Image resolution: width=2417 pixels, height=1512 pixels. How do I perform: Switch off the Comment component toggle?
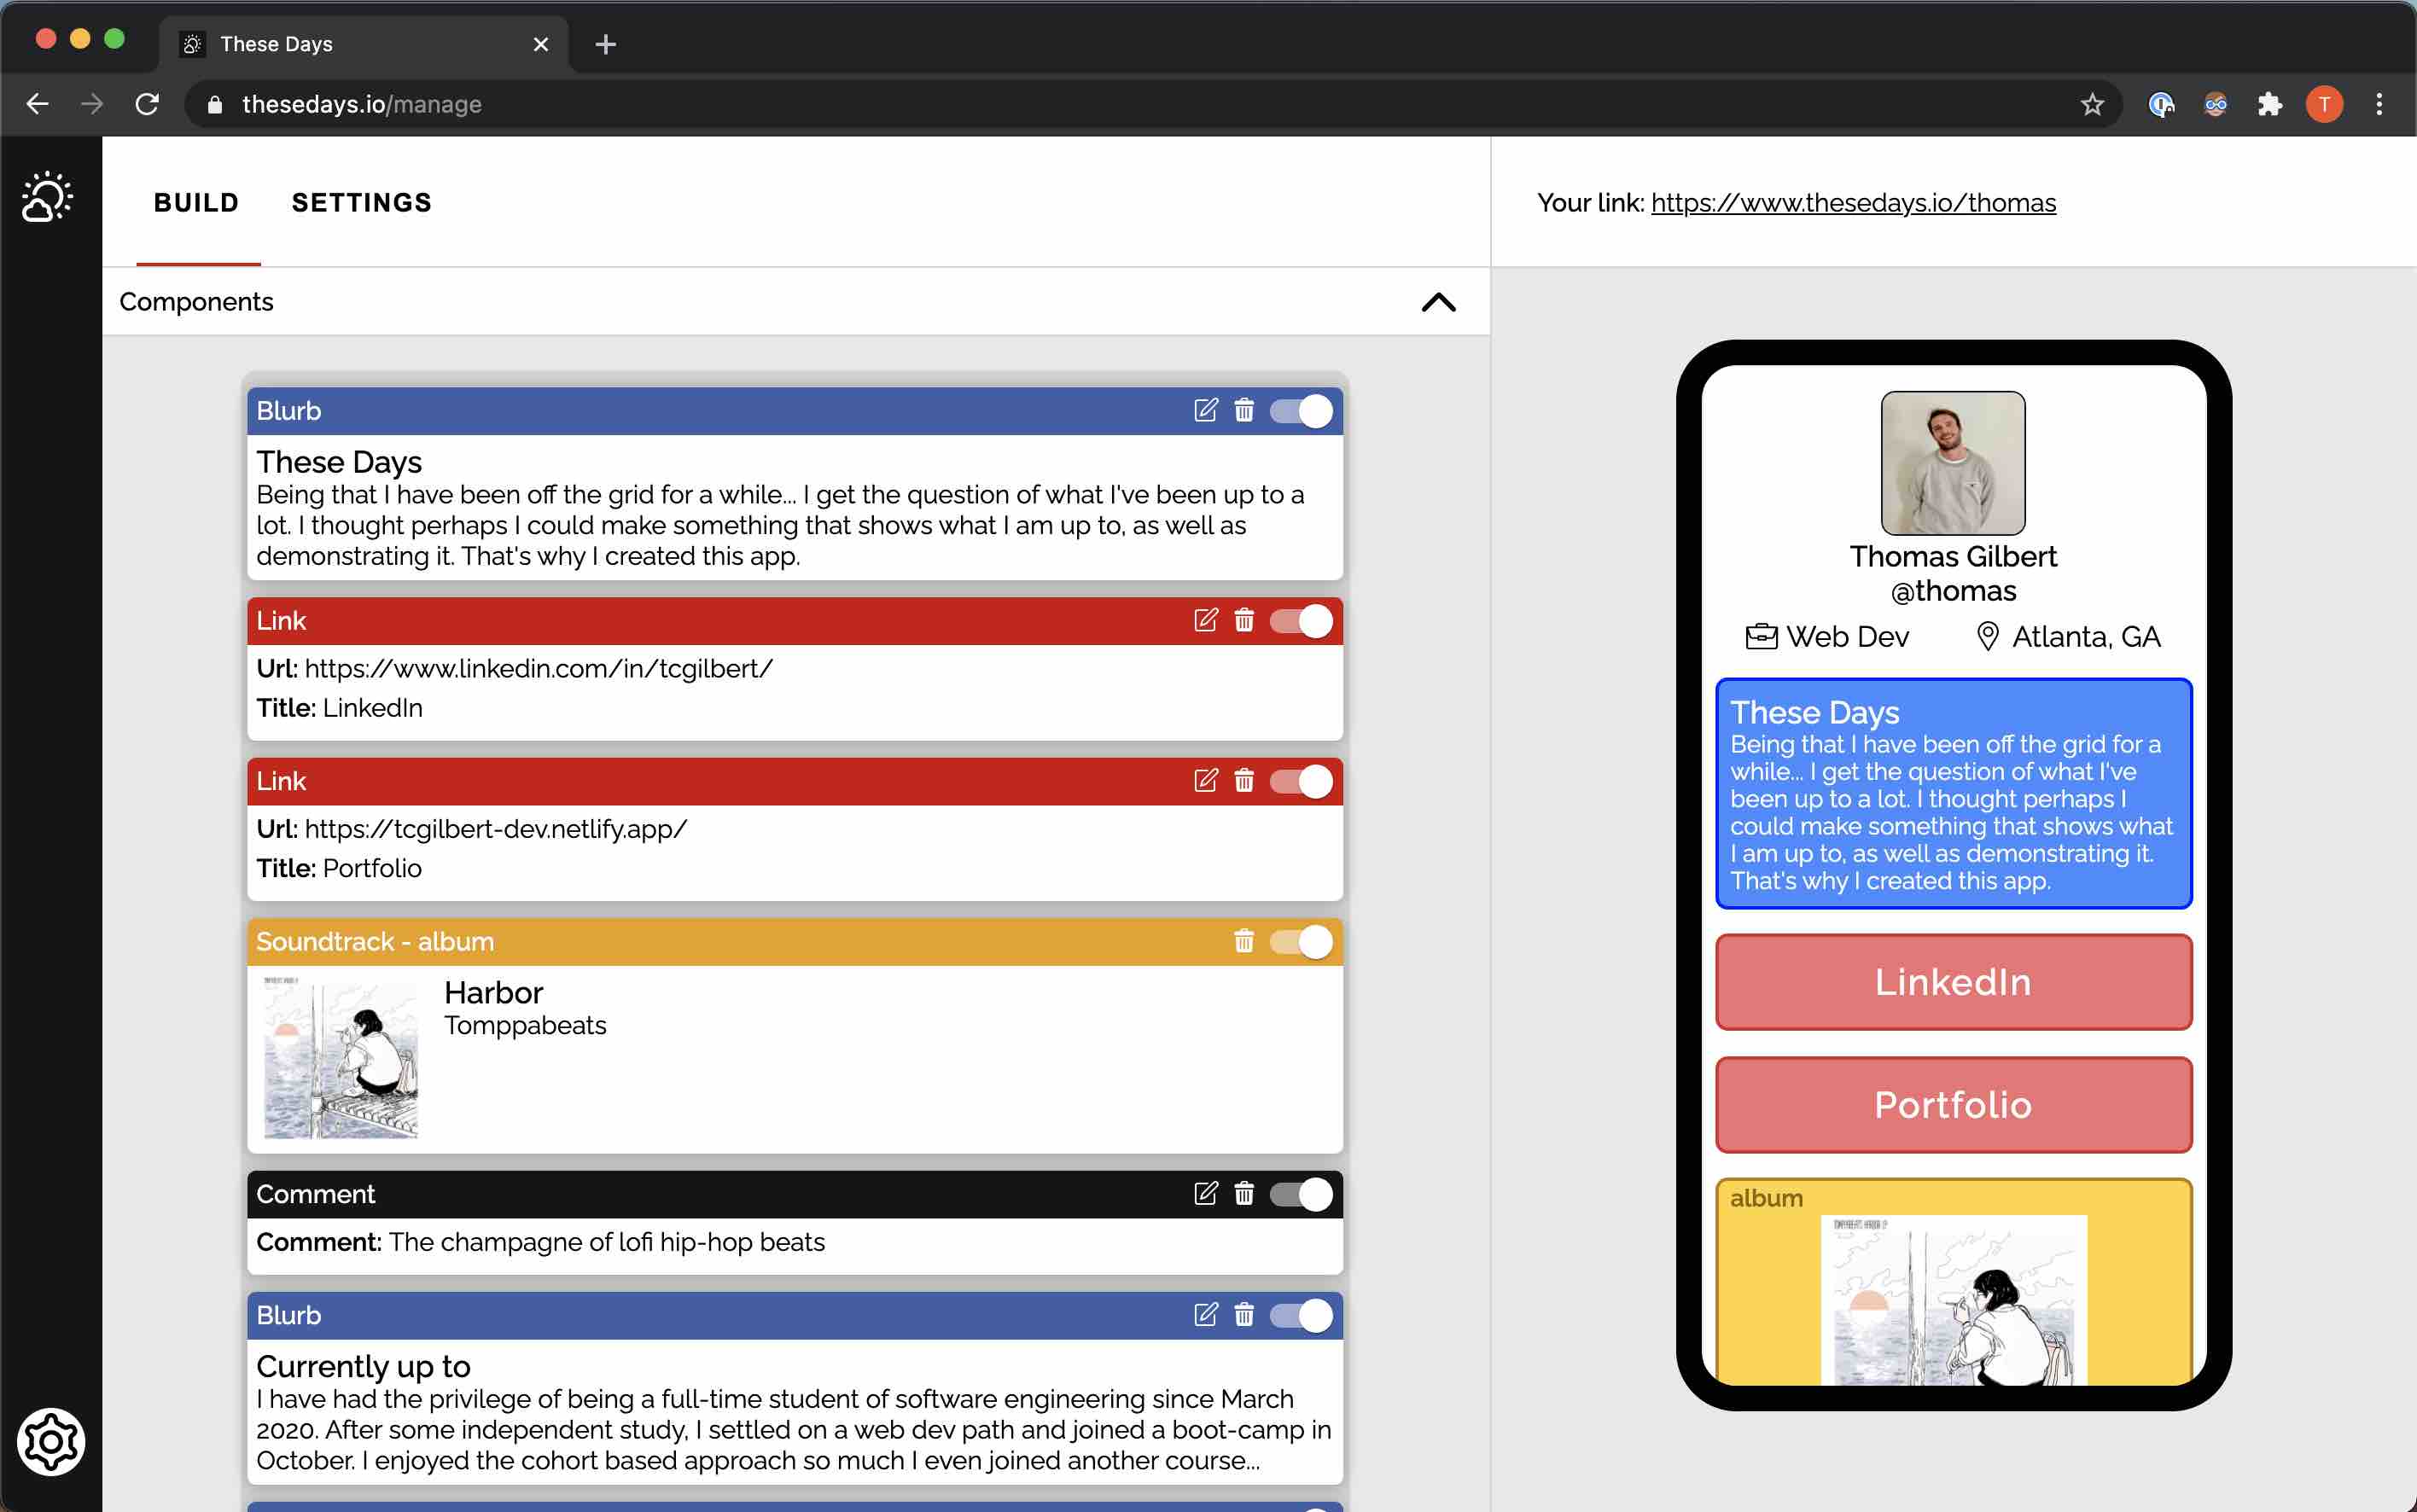click(1301, 1194)
